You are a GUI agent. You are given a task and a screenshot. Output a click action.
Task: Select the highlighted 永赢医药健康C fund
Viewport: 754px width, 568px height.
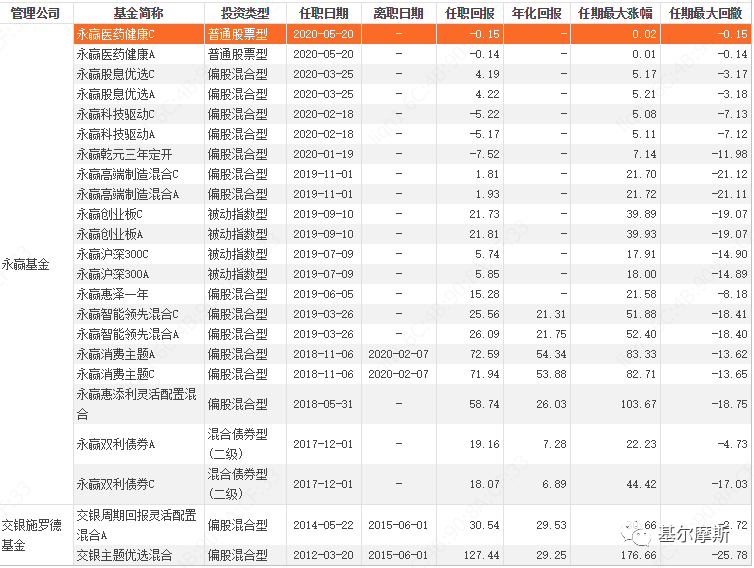pyautogui.click(x=116, y=34)
